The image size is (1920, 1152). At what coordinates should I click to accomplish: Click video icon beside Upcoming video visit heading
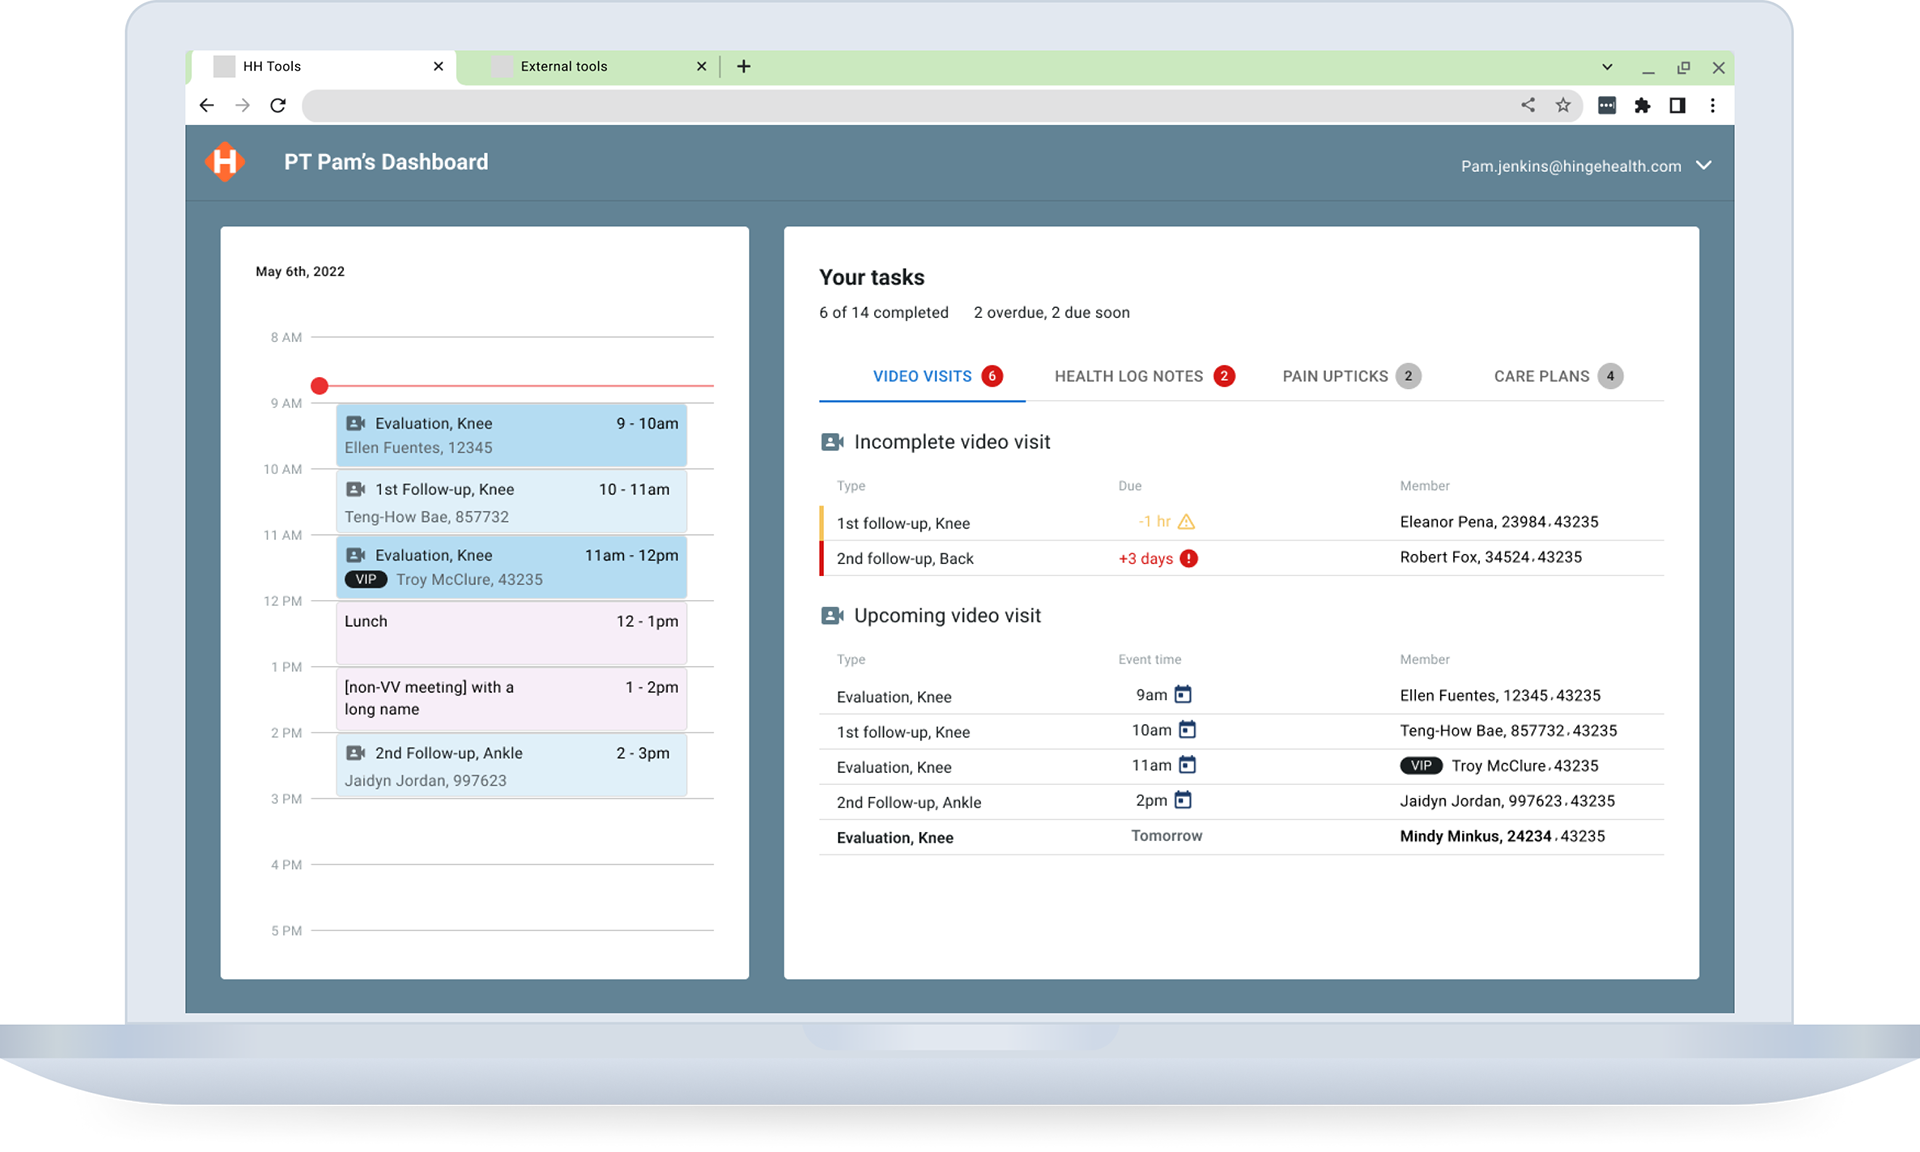point(832,616)
